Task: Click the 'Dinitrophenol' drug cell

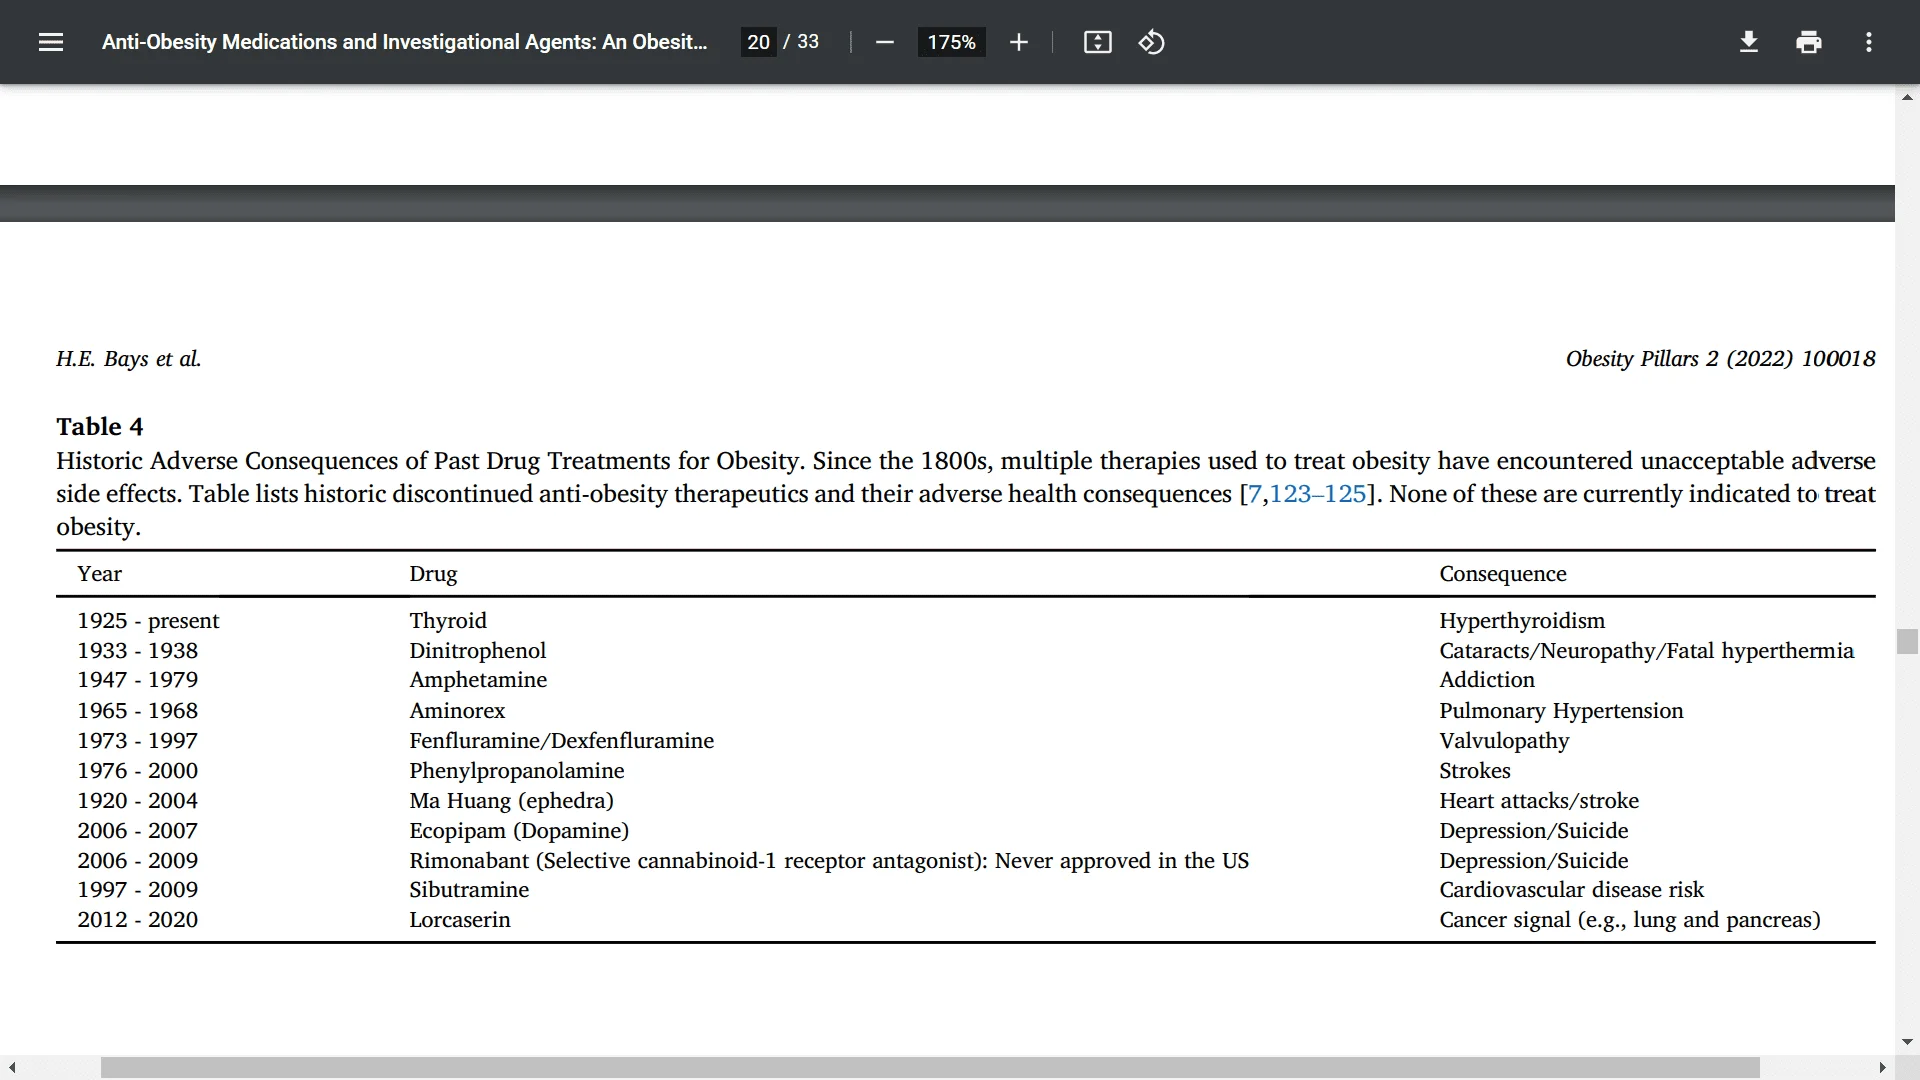Action: [x=477, y=651]
